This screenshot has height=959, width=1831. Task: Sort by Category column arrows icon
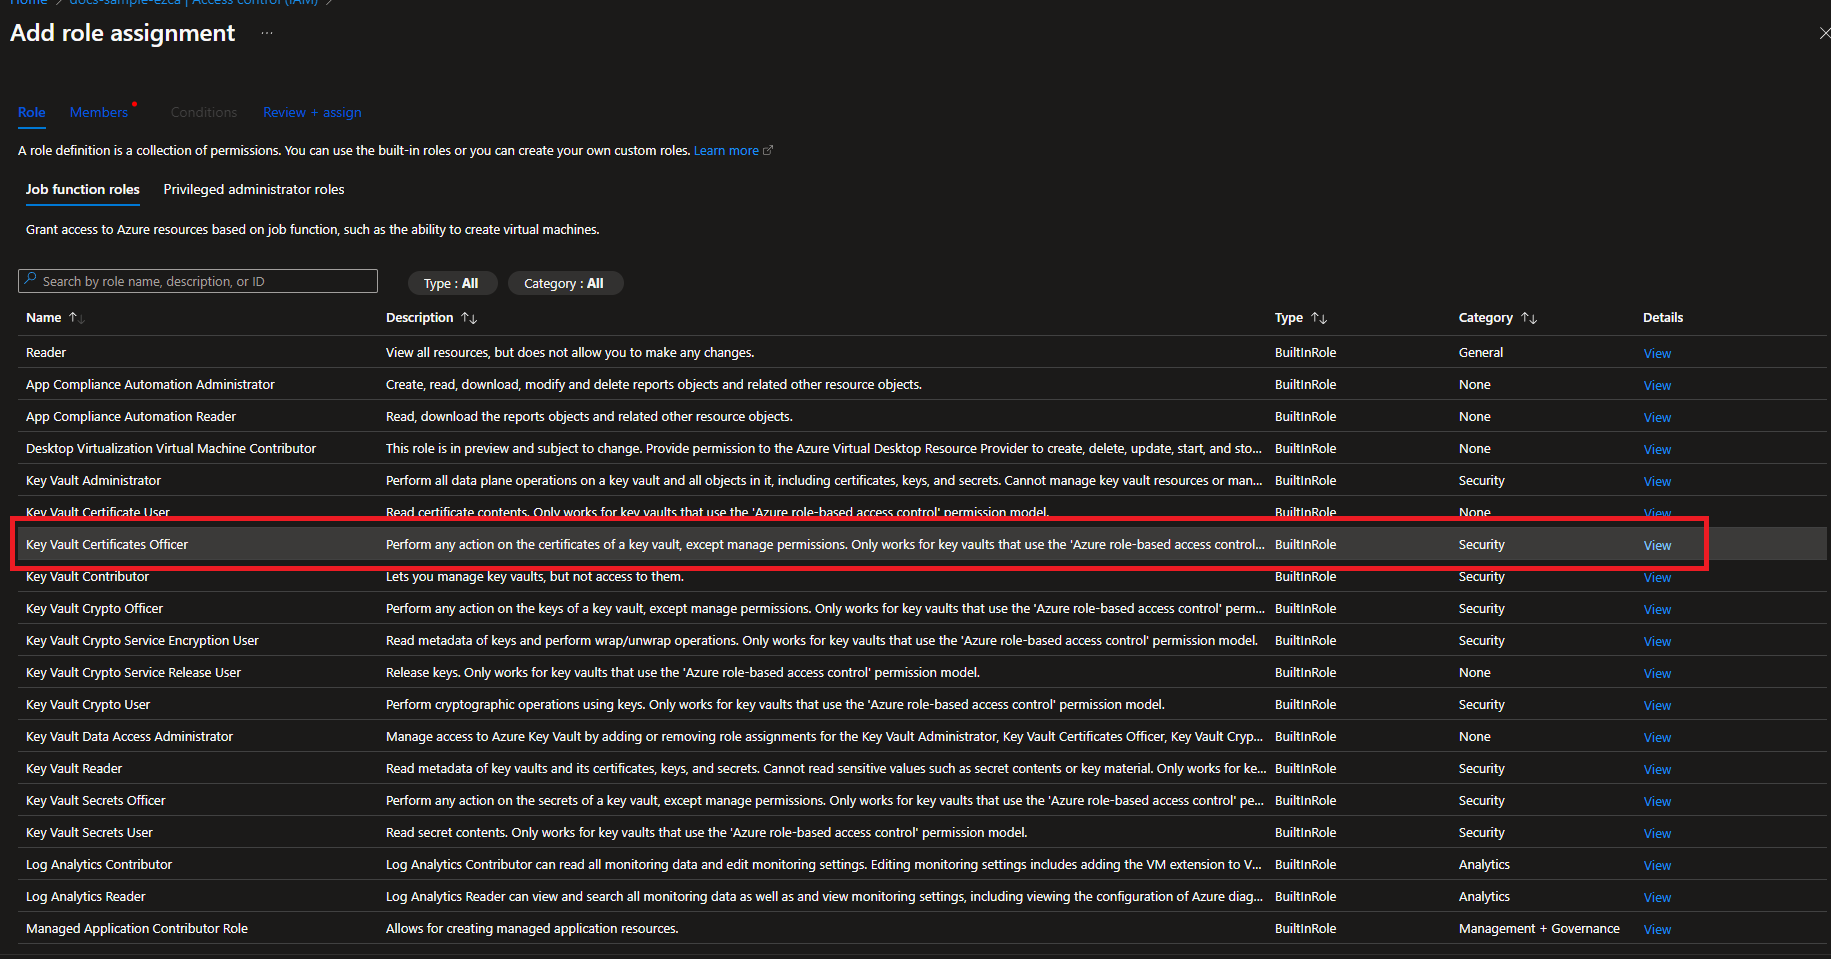pos(1529,318)
